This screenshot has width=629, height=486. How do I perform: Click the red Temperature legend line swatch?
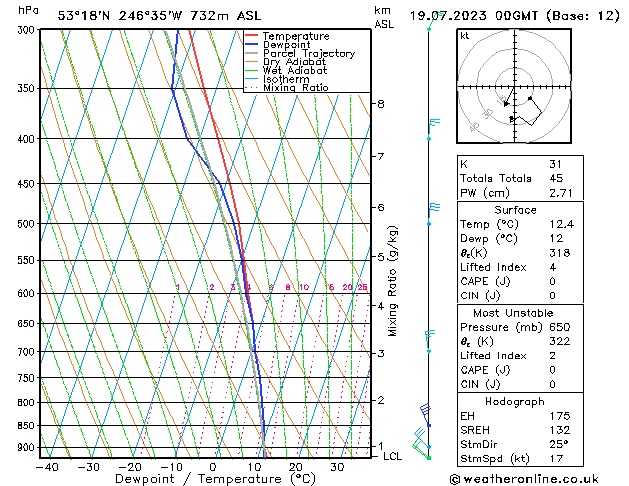(252, 36)
